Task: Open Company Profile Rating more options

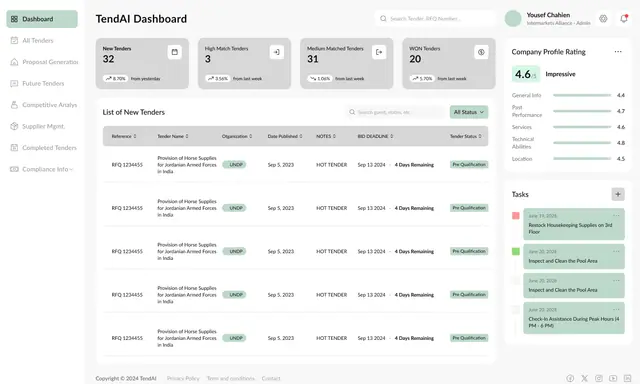Action: point(618,52)
